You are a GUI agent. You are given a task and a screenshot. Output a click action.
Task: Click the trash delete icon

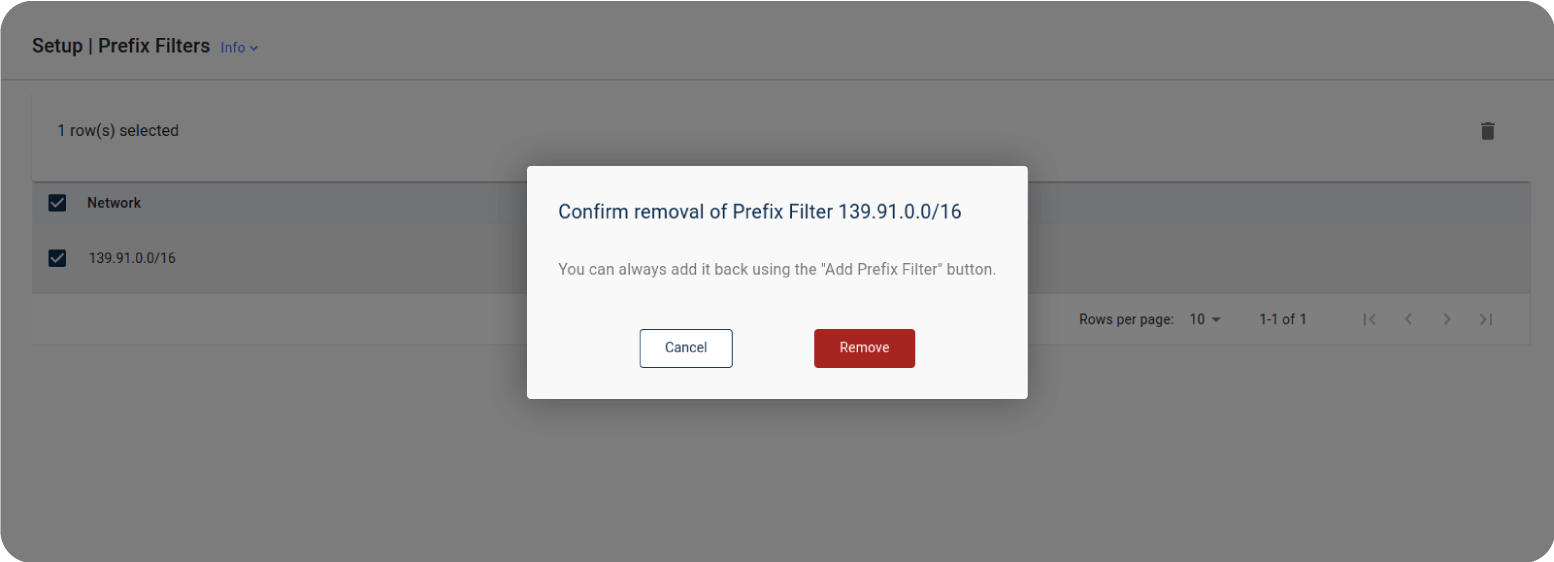[x=1488, y=131]
